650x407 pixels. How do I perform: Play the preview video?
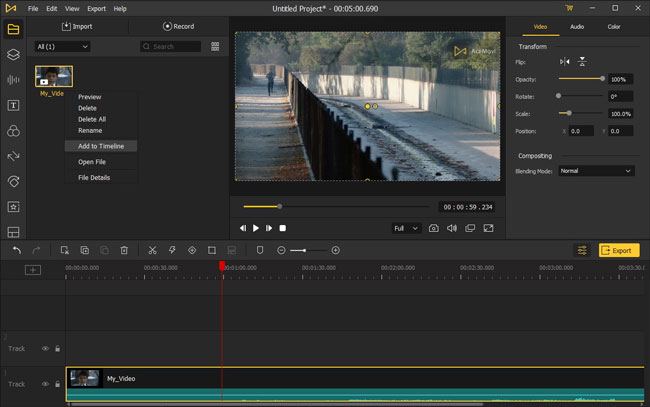tap(256, 228)
